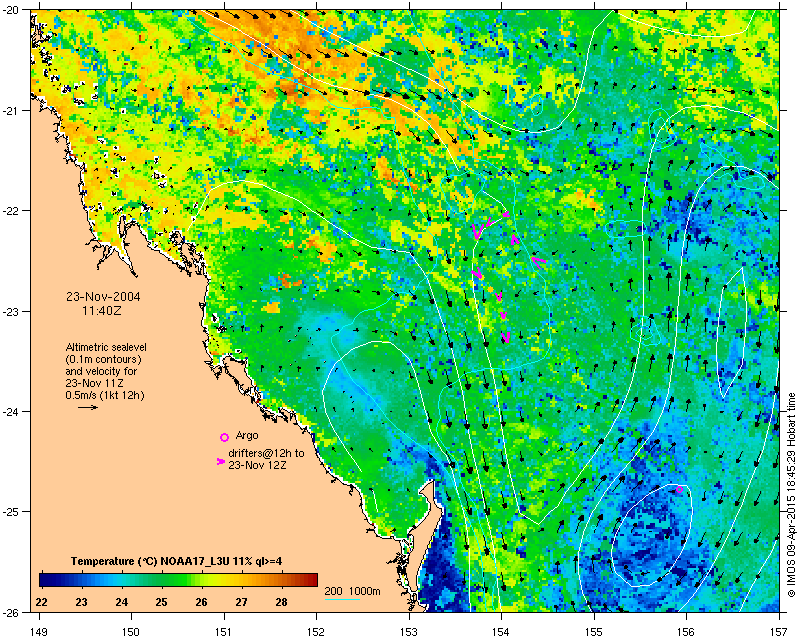This screenshot has height=640, width=800.
Task: Click the dark blue end of the colorbar
Action: click(46, 580)
